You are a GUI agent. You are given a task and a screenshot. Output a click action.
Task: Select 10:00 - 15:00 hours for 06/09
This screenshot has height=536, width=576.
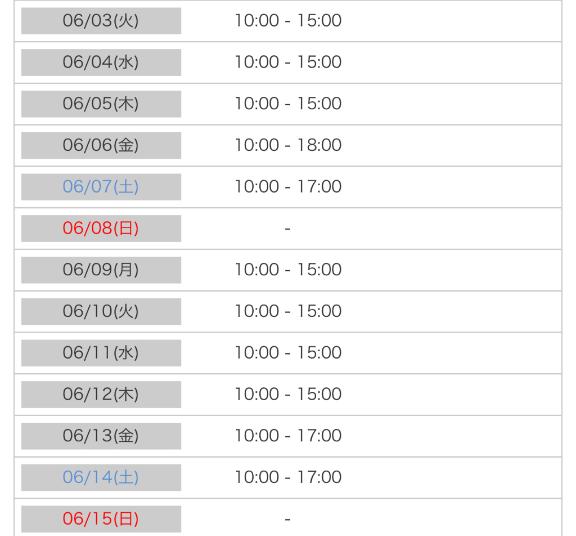pyautogui.click(x=288, y=270)
